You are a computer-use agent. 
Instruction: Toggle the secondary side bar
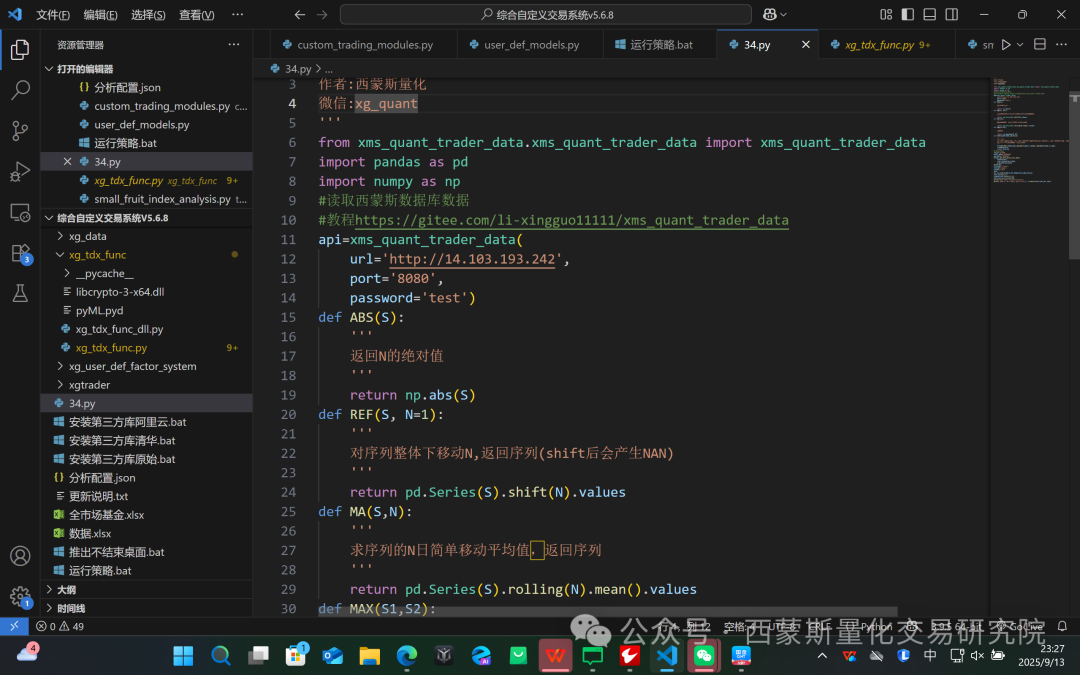[952, 14]
